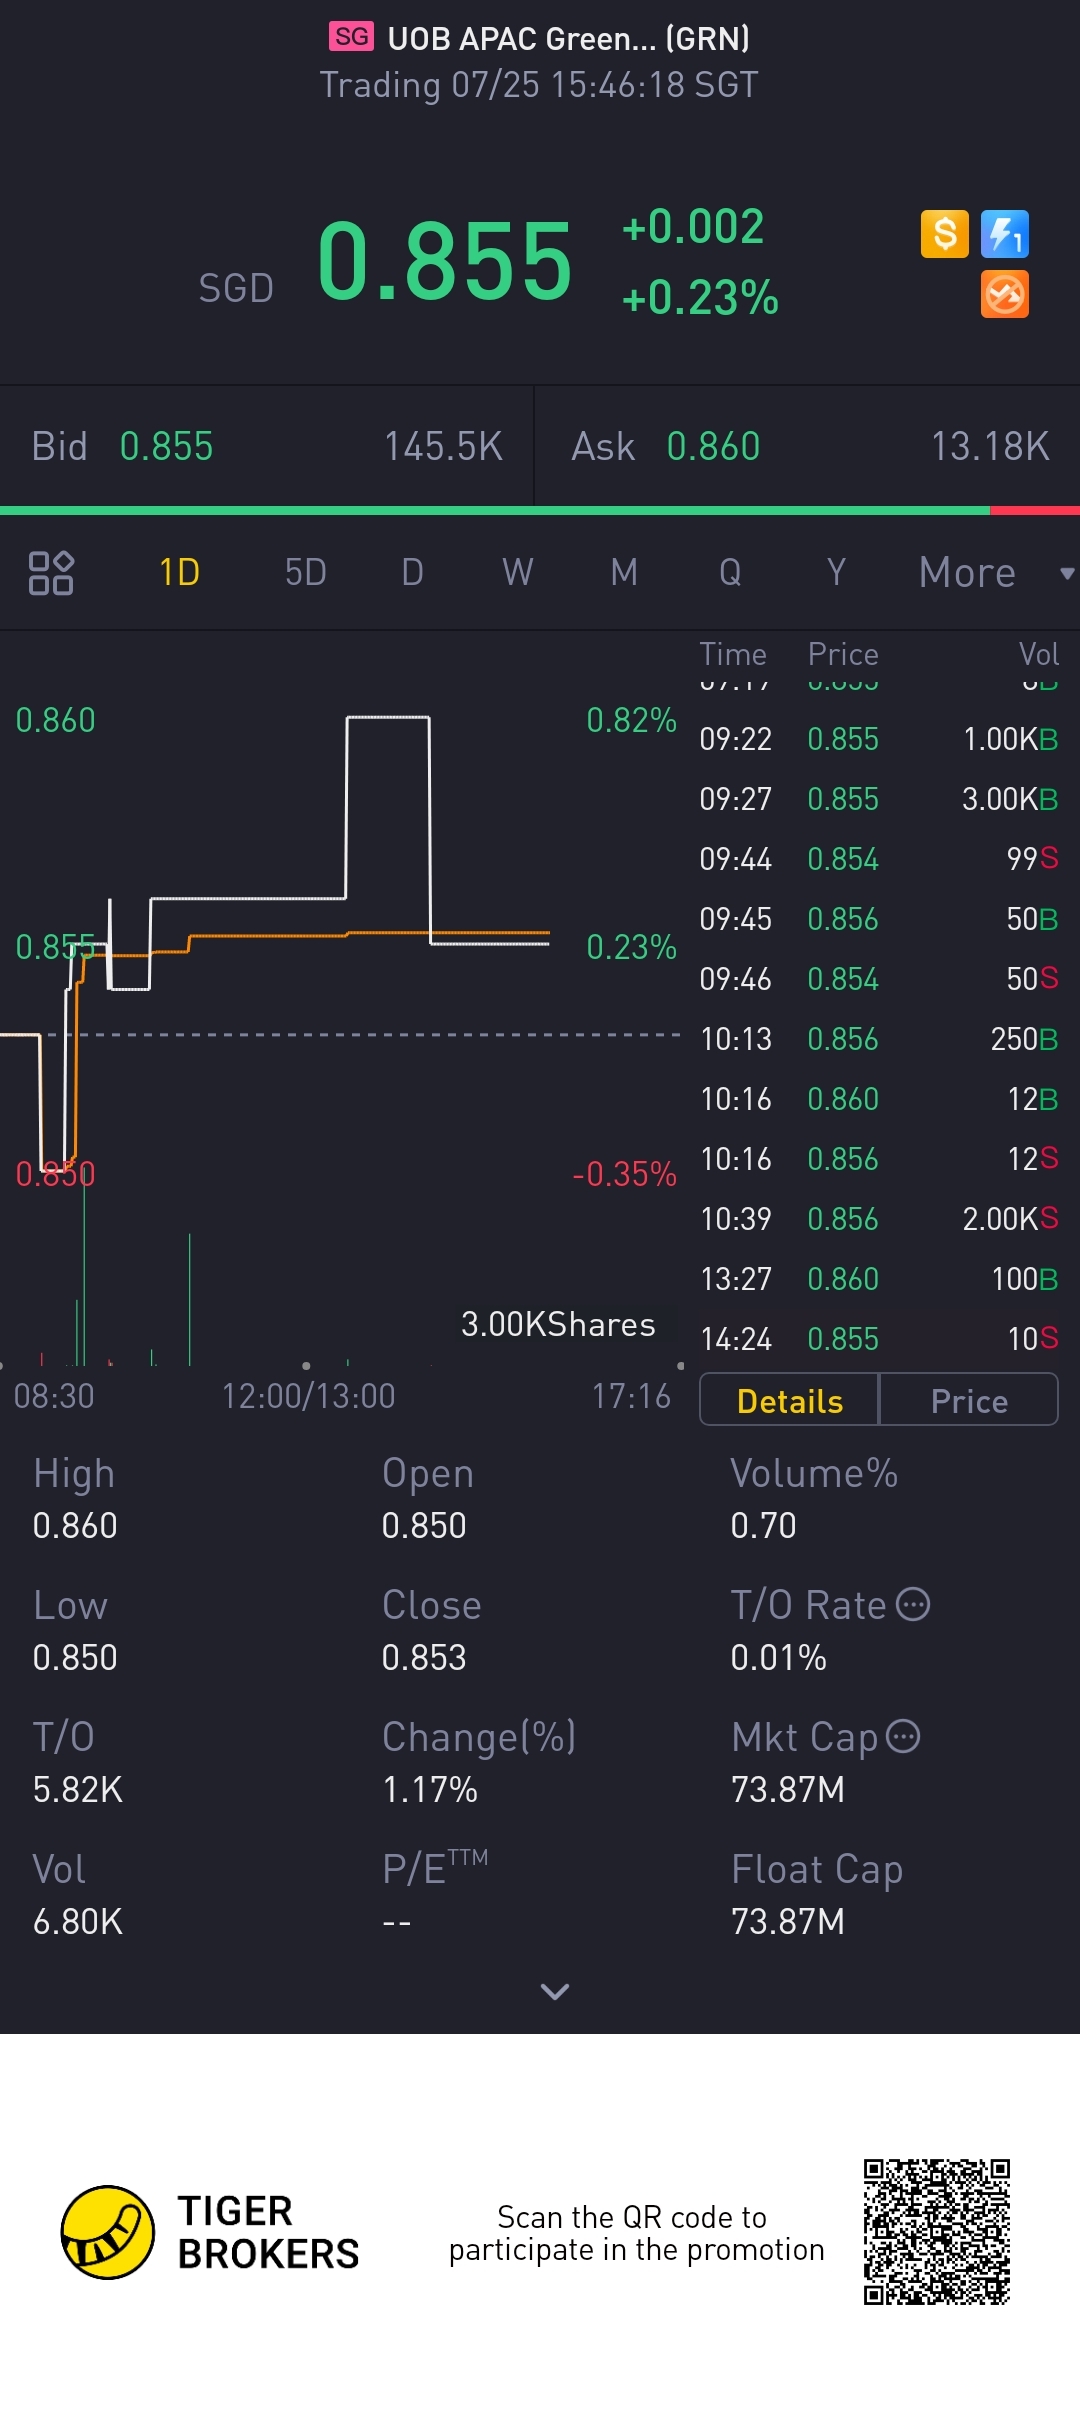Switch to the 5D chart tab
The width and height of the screenshot is (1080, 2431).
point(306,573)
